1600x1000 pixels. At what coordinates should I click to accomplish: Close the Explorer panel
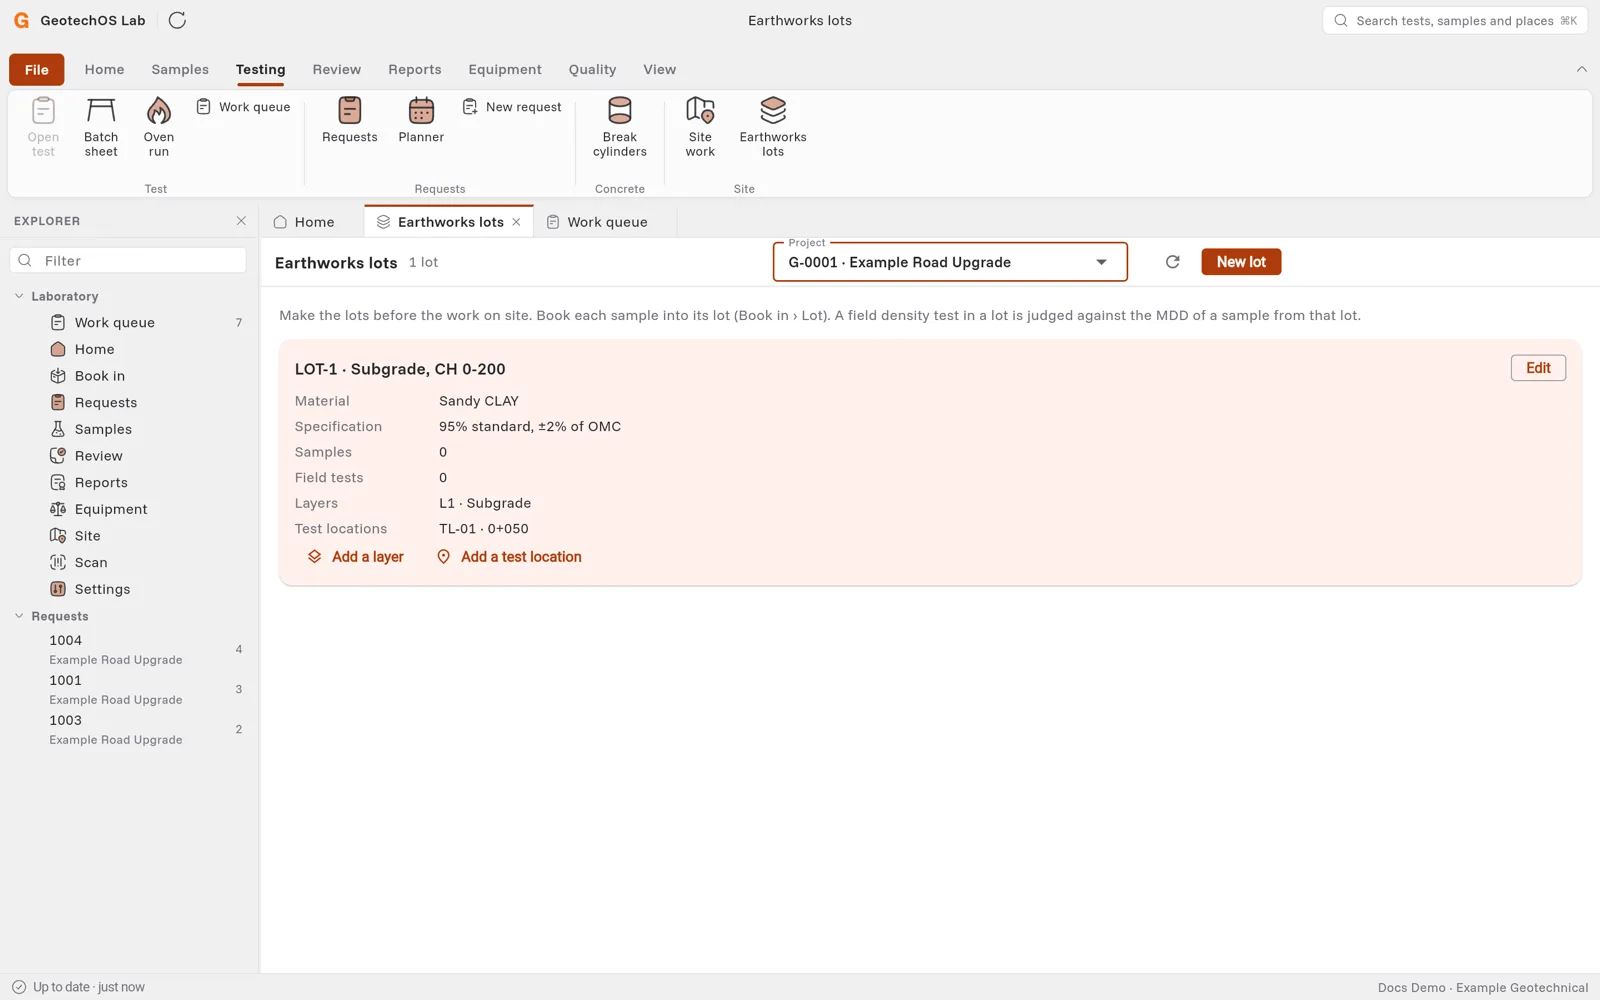241,221
